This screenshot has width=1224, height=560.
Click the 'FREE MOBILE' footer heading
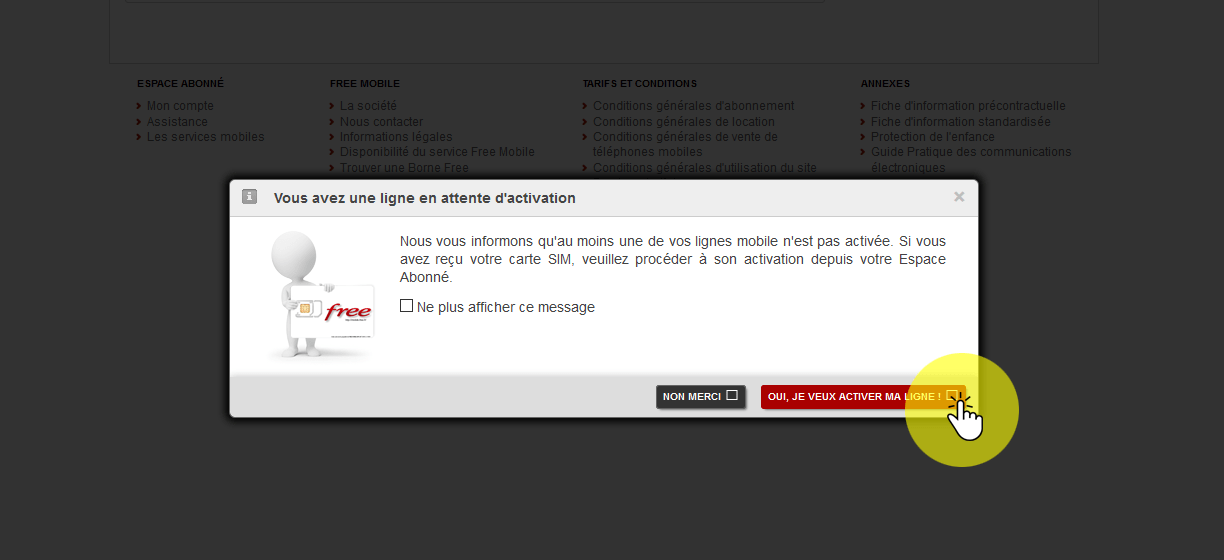point(364,84)
